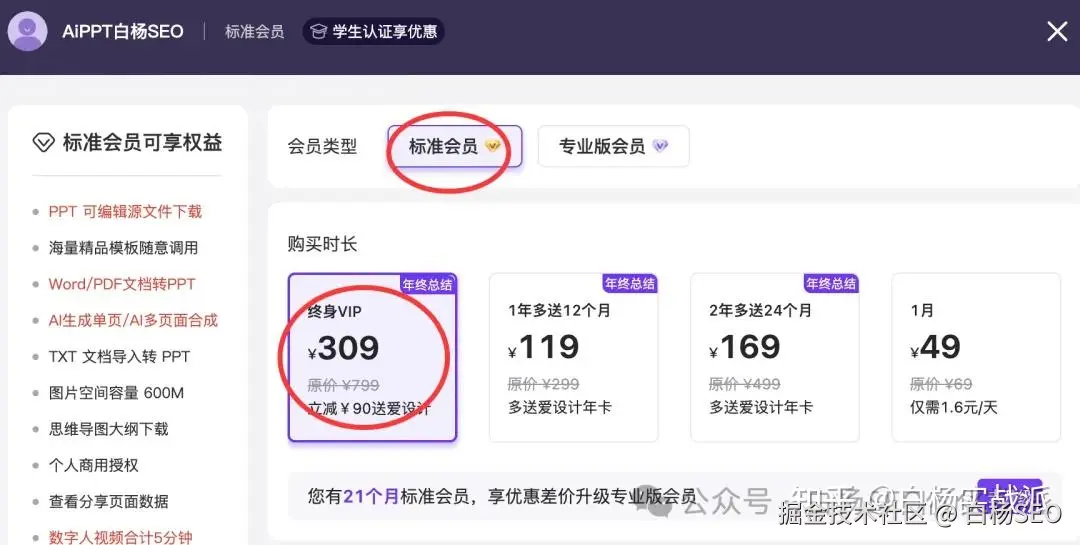
Task: Click the 年终总结 tag on 1年多送12个月 plan
Action: click(630, 283)
